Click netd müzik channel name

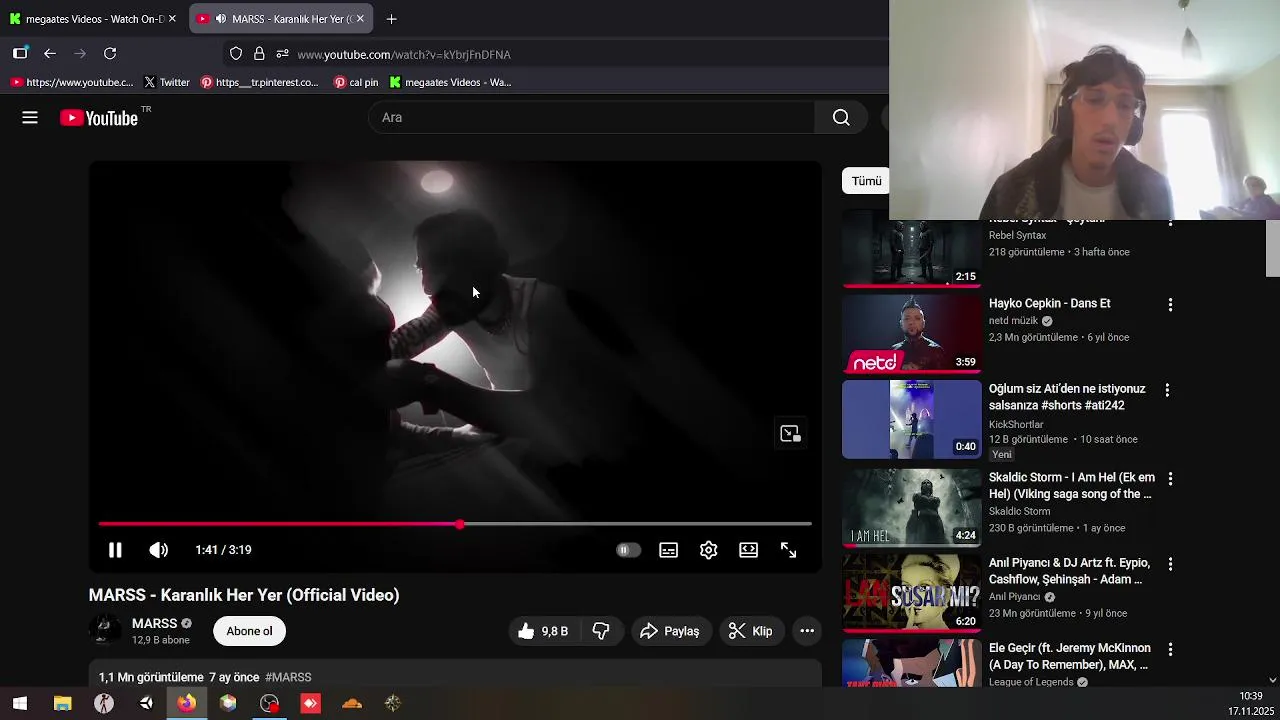(1013, 321)
